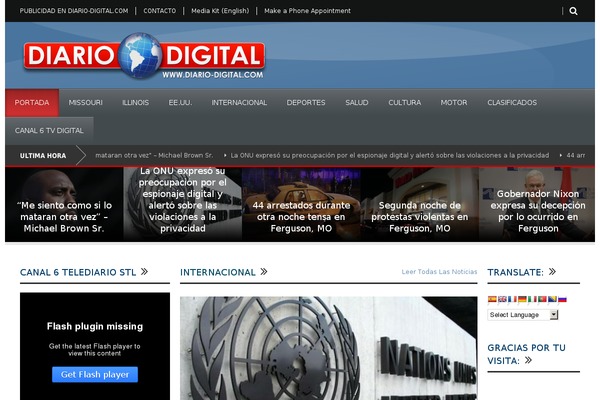The height and width of the screenshot is (400, 600).
Task: Open the Motor section
Action: 454,103
